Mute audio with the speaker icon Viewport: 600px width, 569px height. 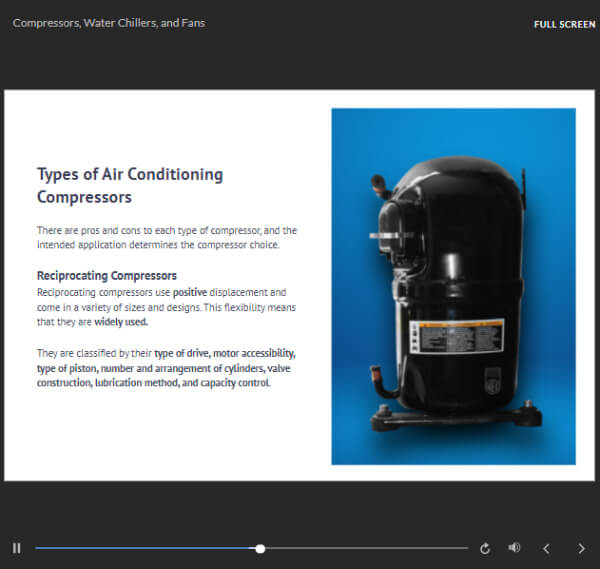[x=514, y=548]
